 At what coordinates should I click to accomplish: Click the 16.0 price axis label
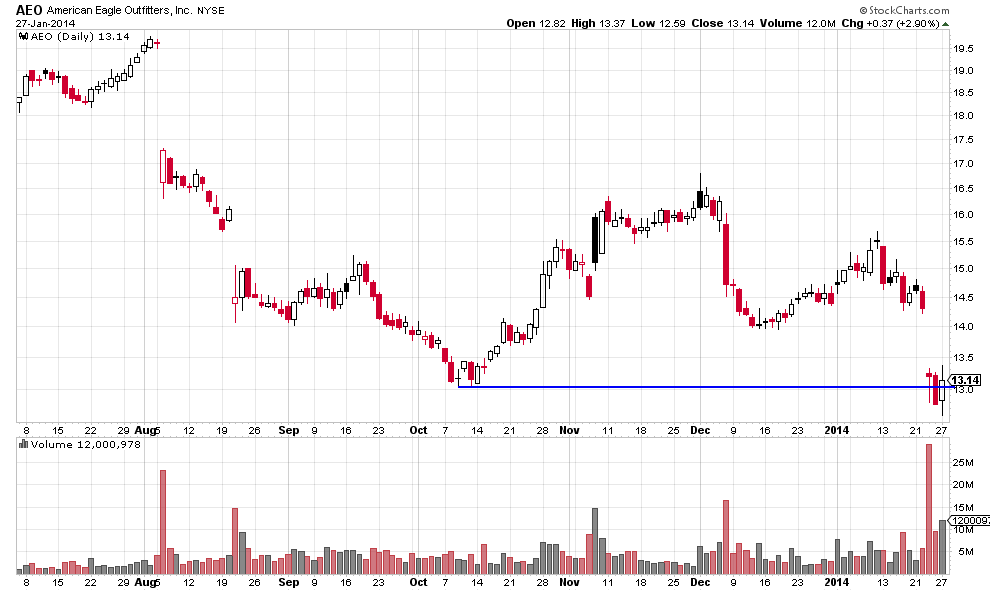coord(963,215)
